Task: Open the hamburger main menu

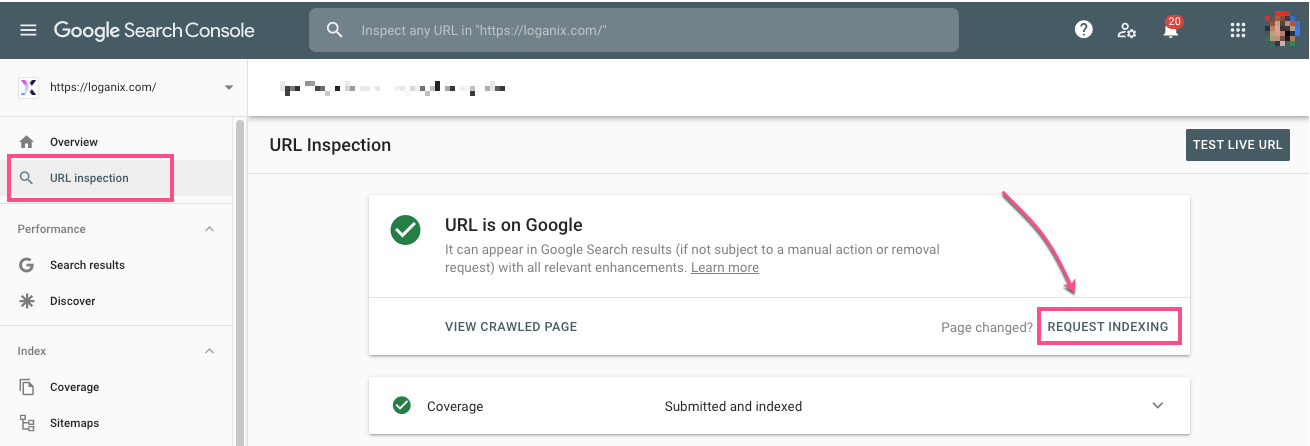Action: tap(28, 30)
